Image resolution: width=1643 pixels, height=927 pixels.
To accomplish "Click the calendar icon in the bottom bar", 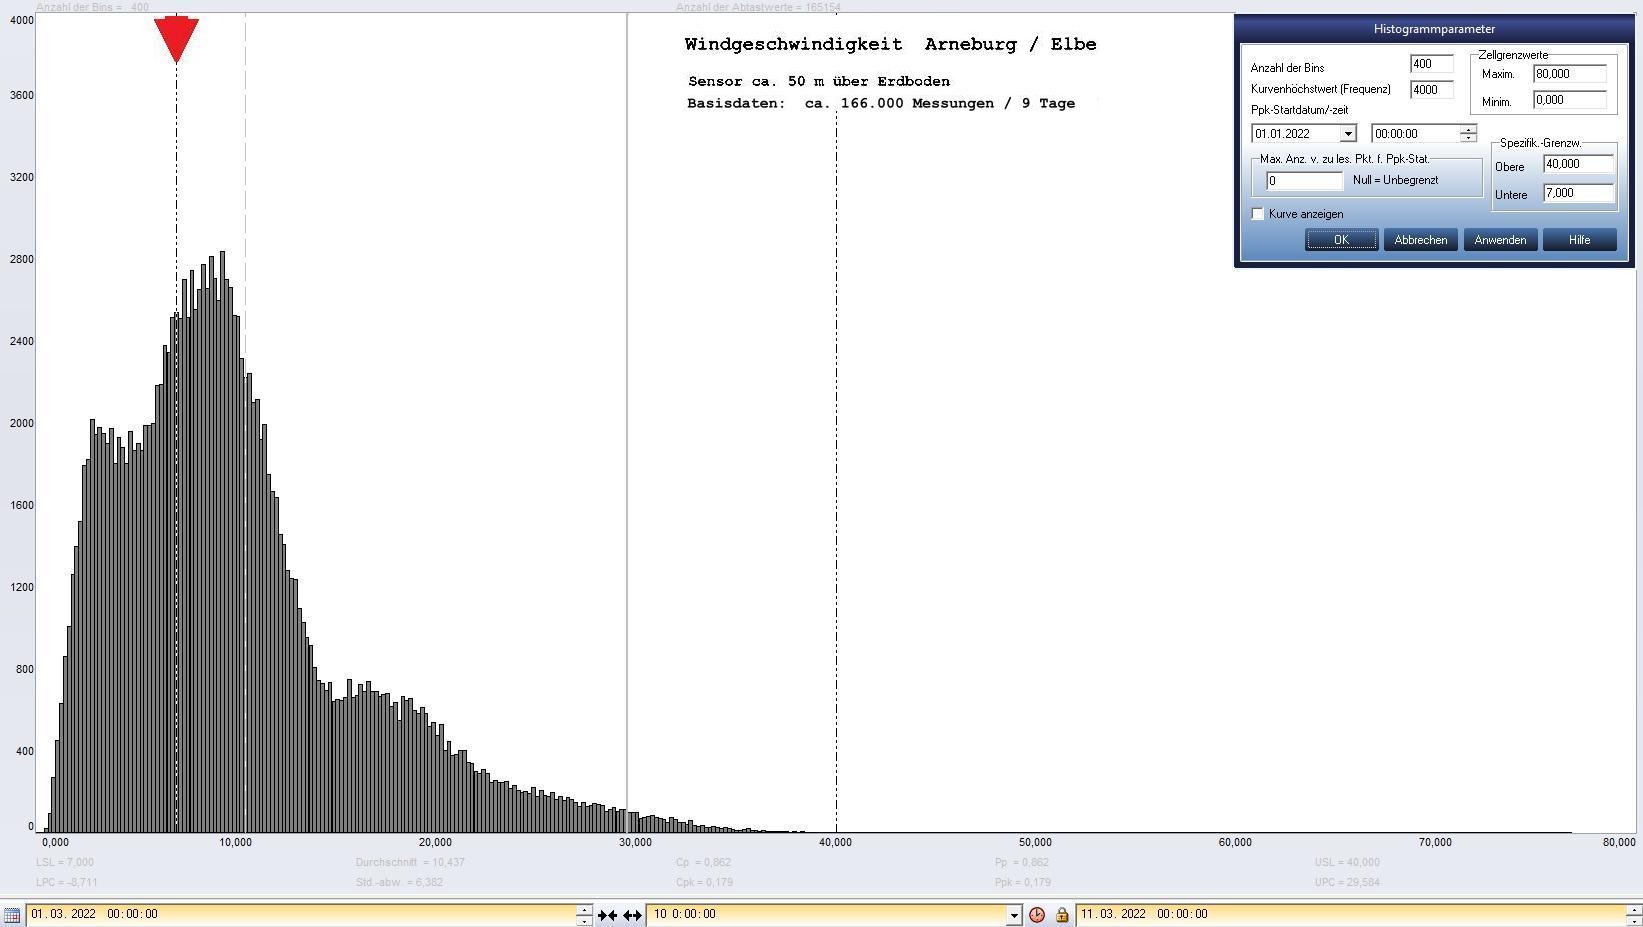I will pos(11,915).
